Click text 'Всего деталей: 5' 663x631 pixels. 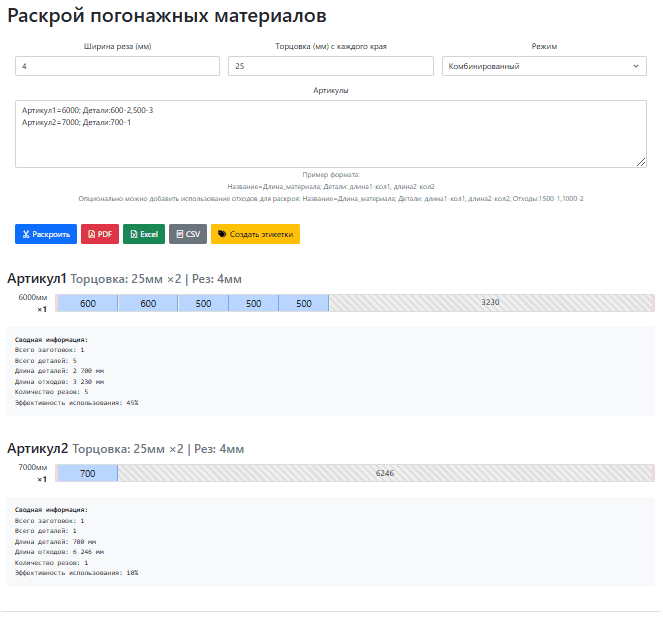tap(46, 360)
